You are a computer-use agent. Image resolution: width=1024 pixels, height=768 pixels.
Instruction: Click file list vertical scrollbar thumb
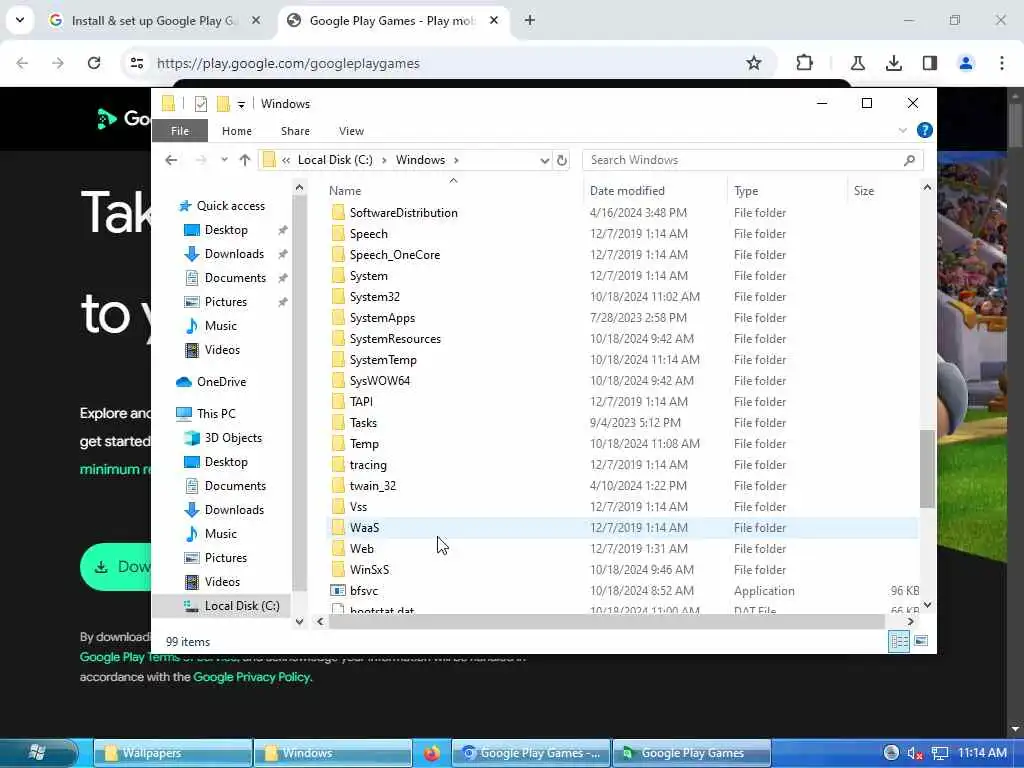927,469
